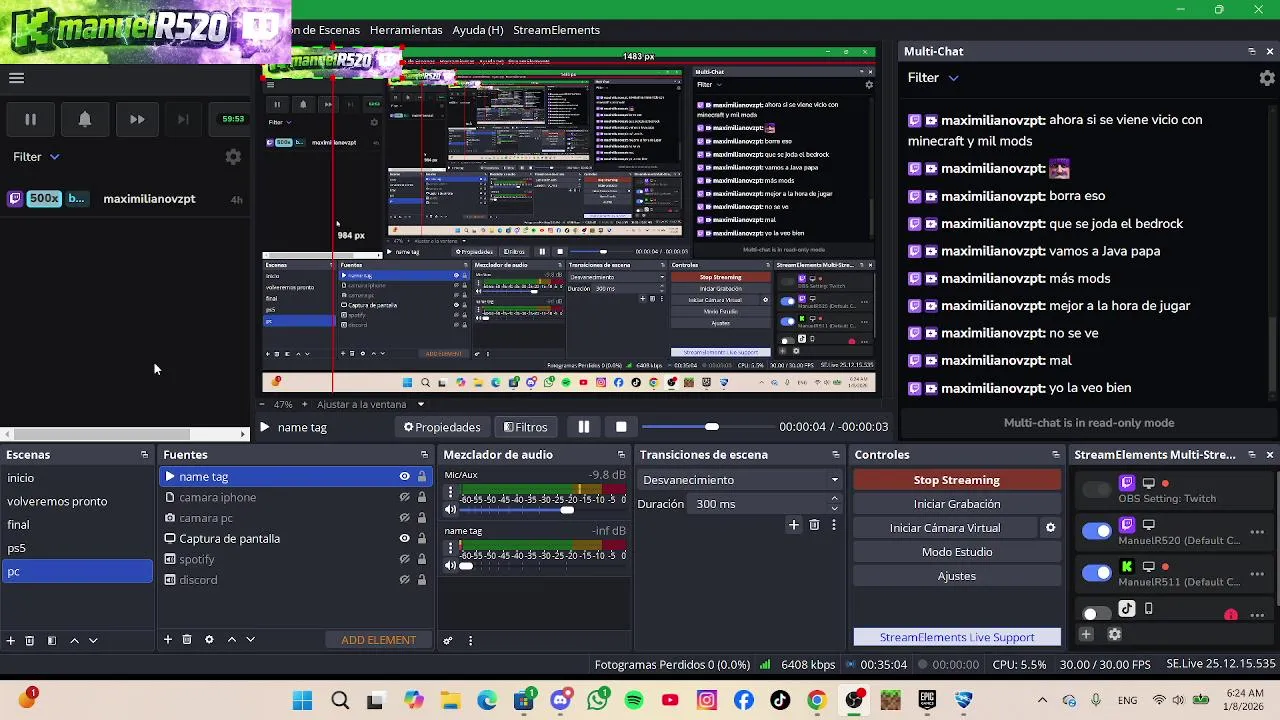
Task: Open multi-stream settings gear icon
Action: pyautogui.click(x=1115, y=634)
